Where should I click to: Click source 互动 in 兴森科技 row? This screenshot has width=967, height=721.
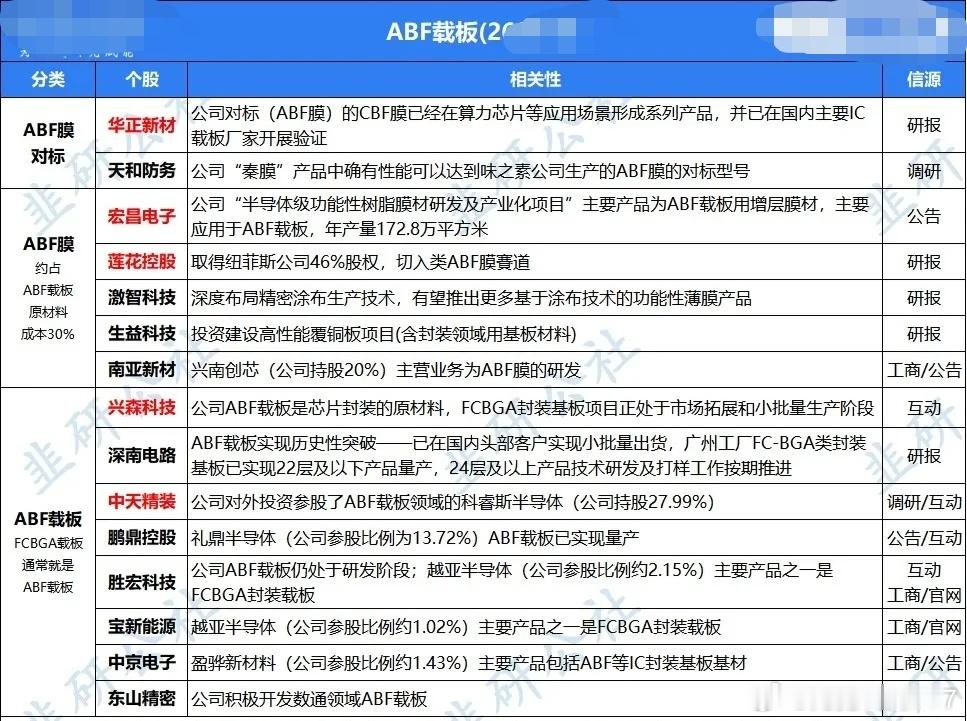pos(923,408)
